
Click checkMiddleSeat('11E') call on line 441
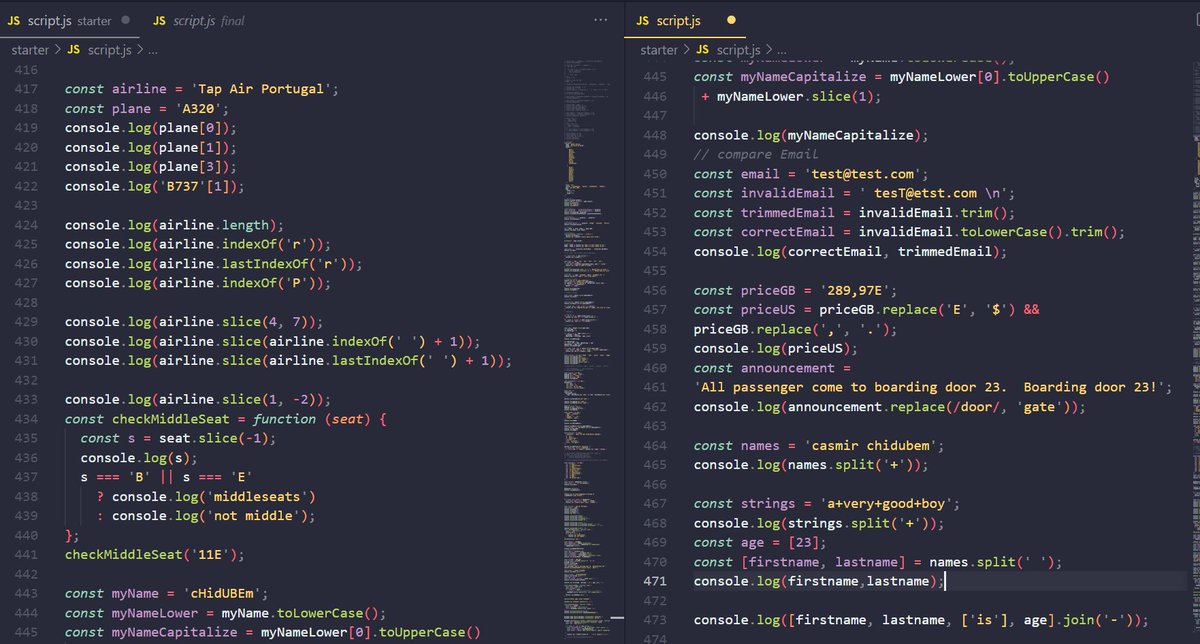(155, 554)
